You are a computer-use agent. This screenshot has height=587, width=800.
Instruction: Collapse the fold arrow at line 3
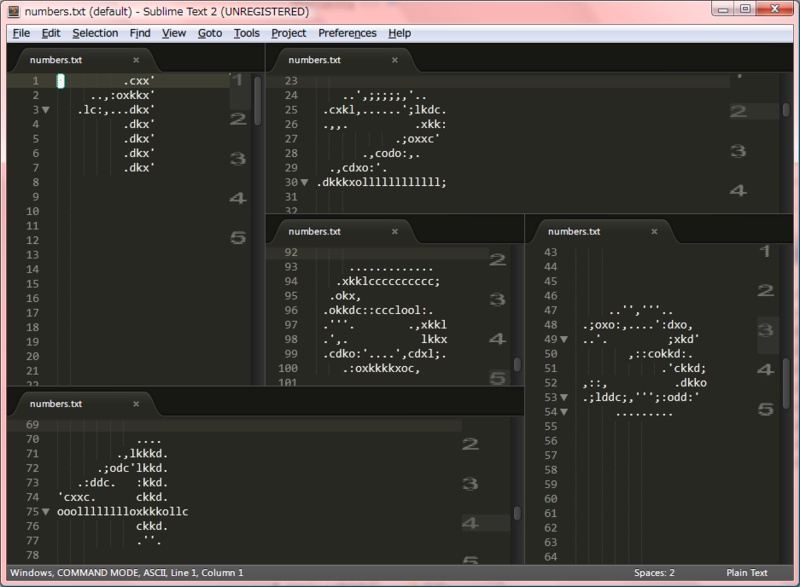pos(46,110)
